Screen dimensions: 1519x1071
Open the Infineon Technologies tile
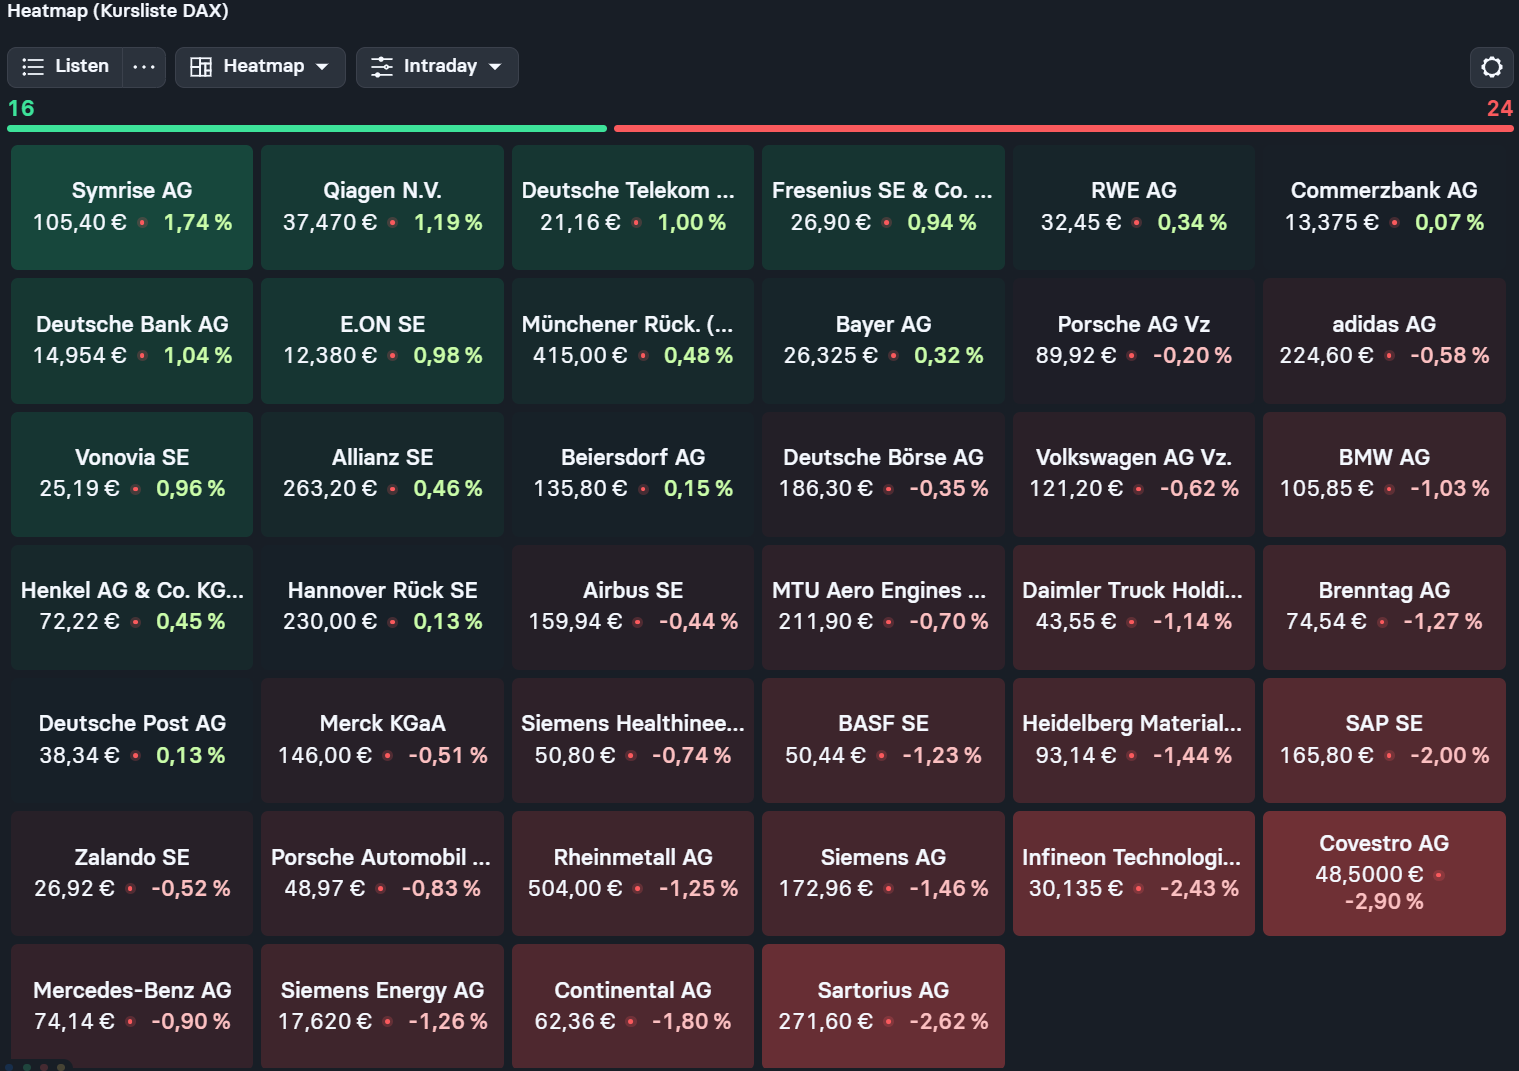click(x=1134, y=873)
